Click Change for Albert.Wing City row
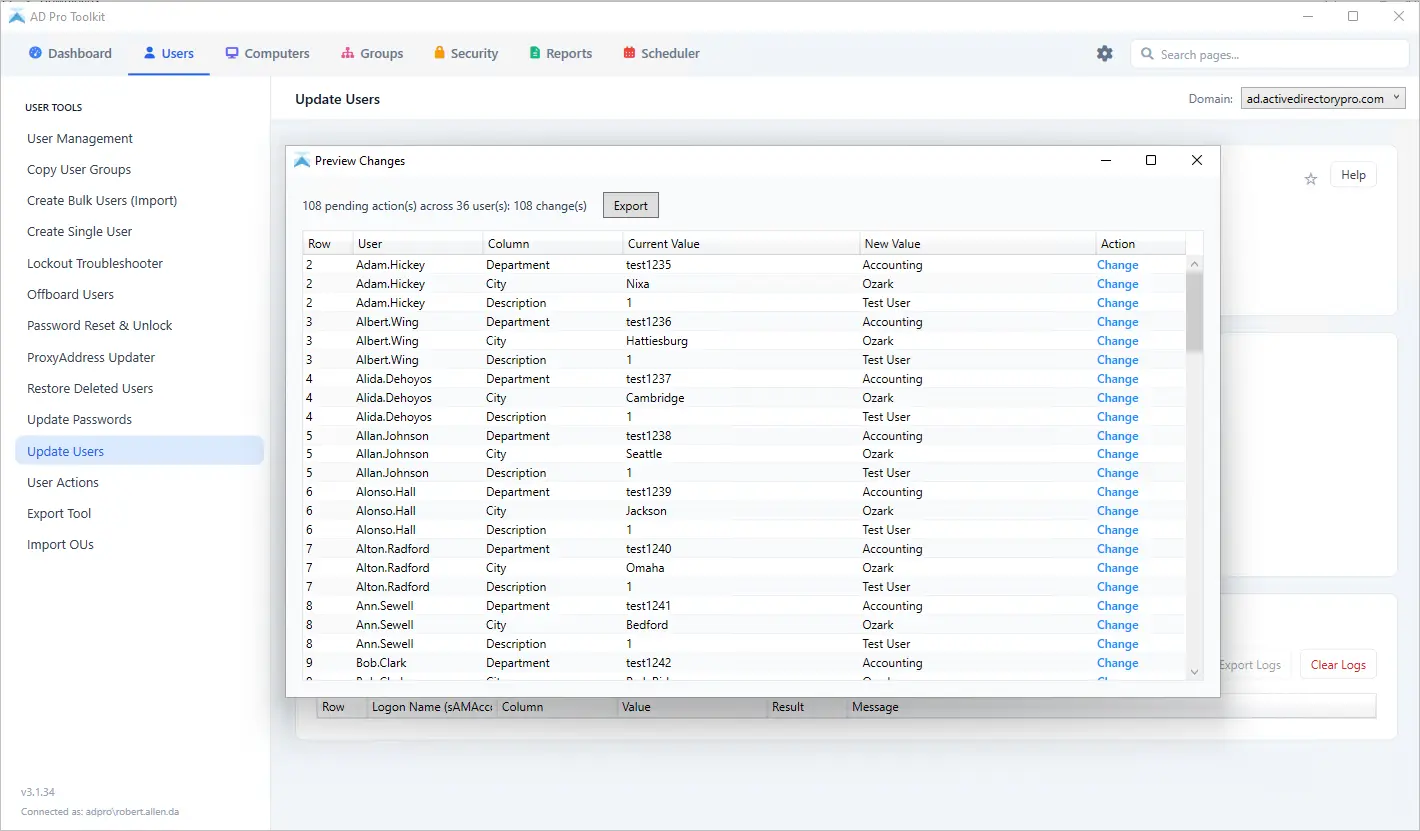 point(1117,341)
